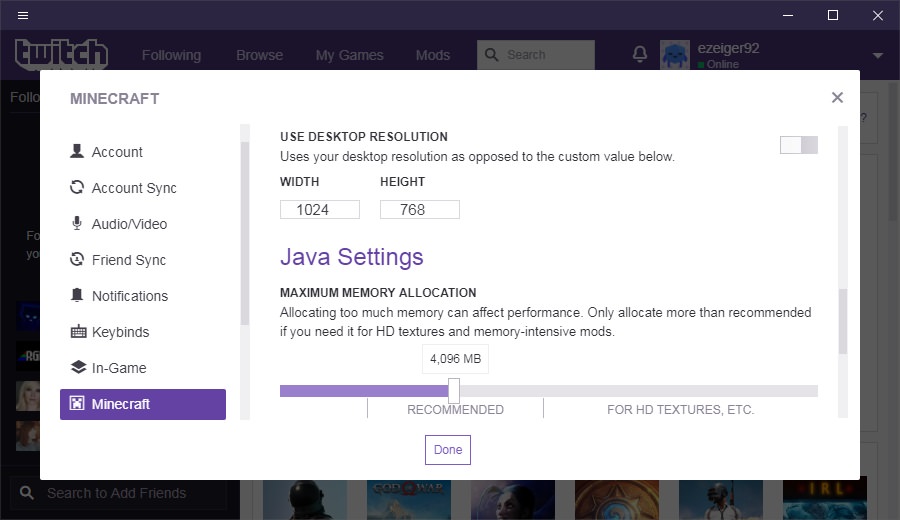Click the Search to Add Friends field
The image size is (900, 520).
click(119, 493)
